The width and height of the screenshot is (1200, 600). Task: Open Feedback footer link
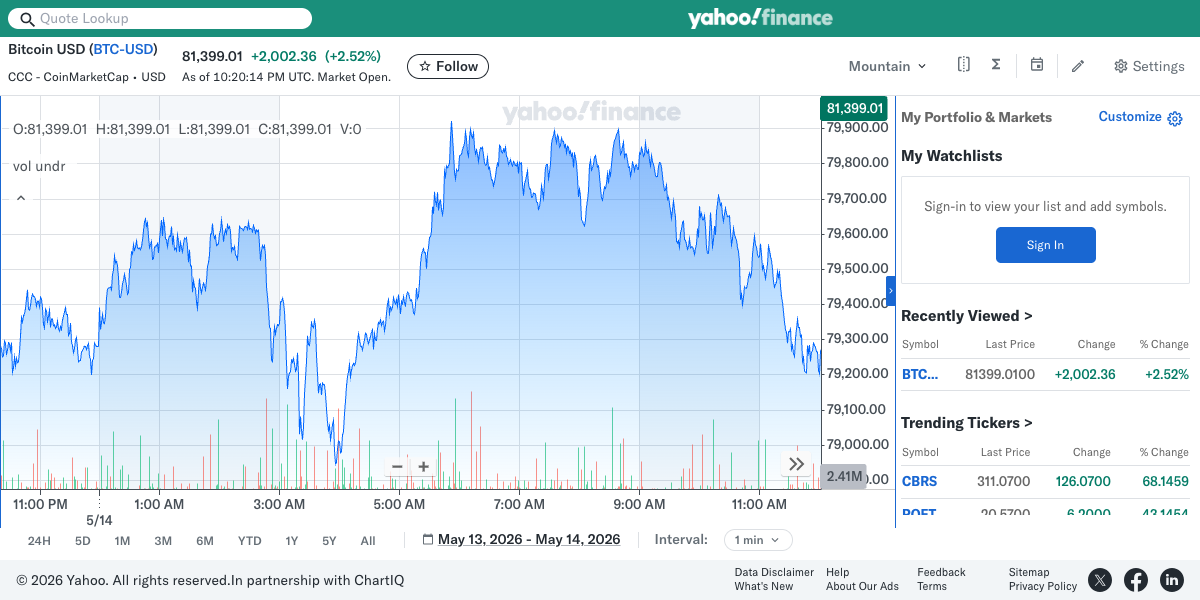click(941, 573)
